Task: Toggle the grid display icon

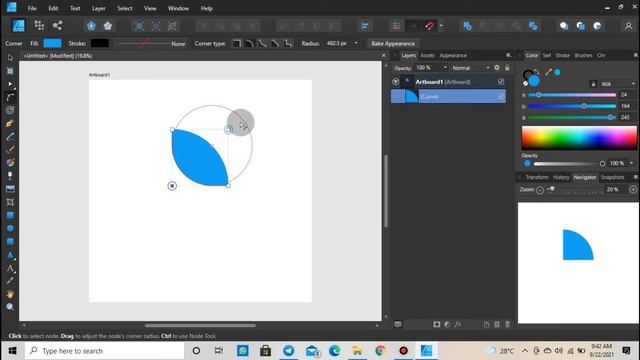Action: [x=396, y=26]
